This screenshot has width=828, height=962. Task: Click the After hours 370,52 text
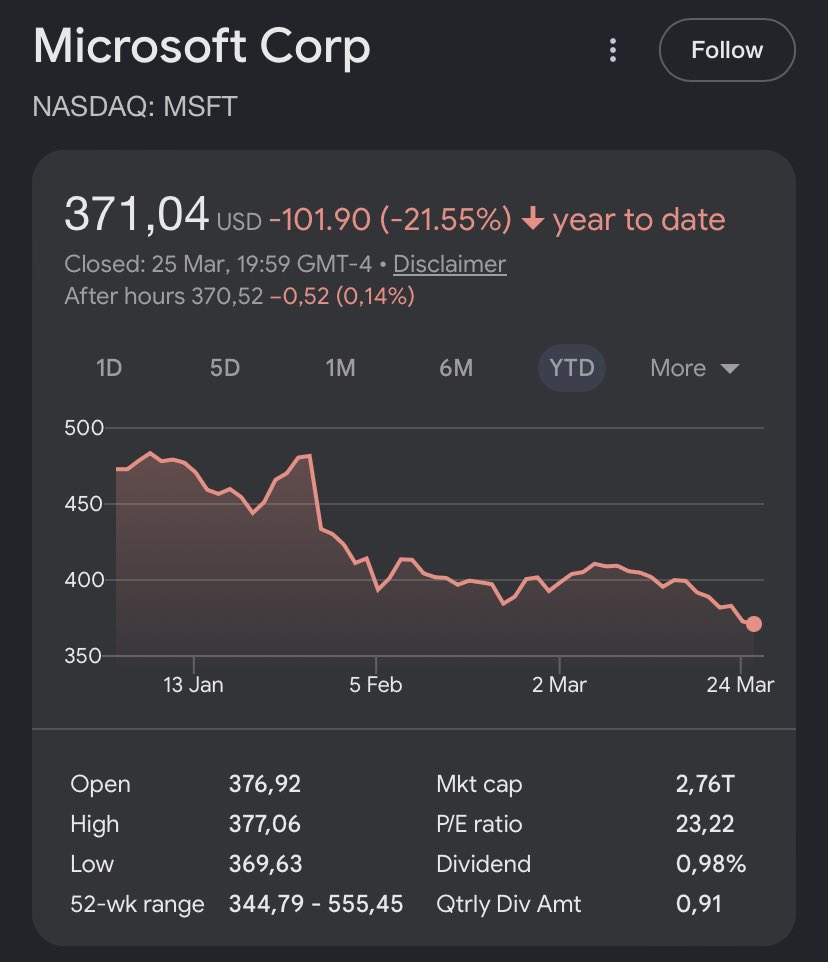pos(164,296)
